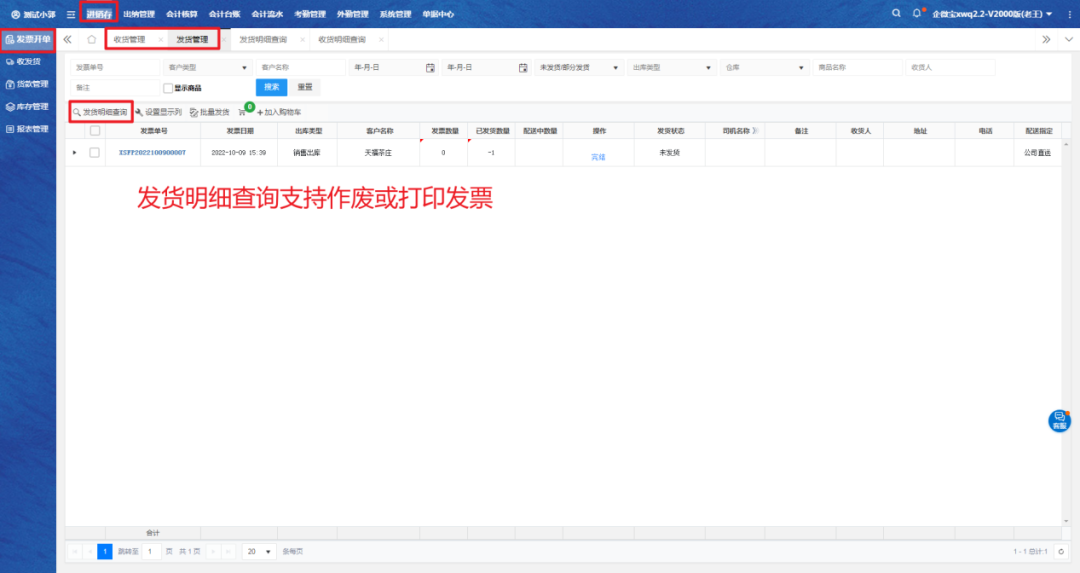
Task: Go to the home tab icon
Action: (x=91, y=40)
